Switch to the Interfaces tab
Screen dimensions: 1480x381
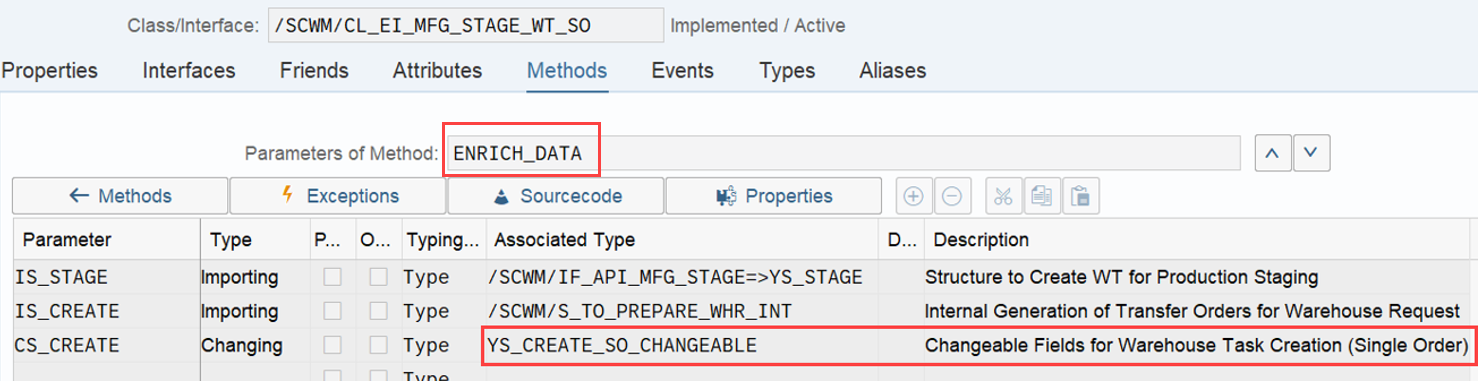189,71
